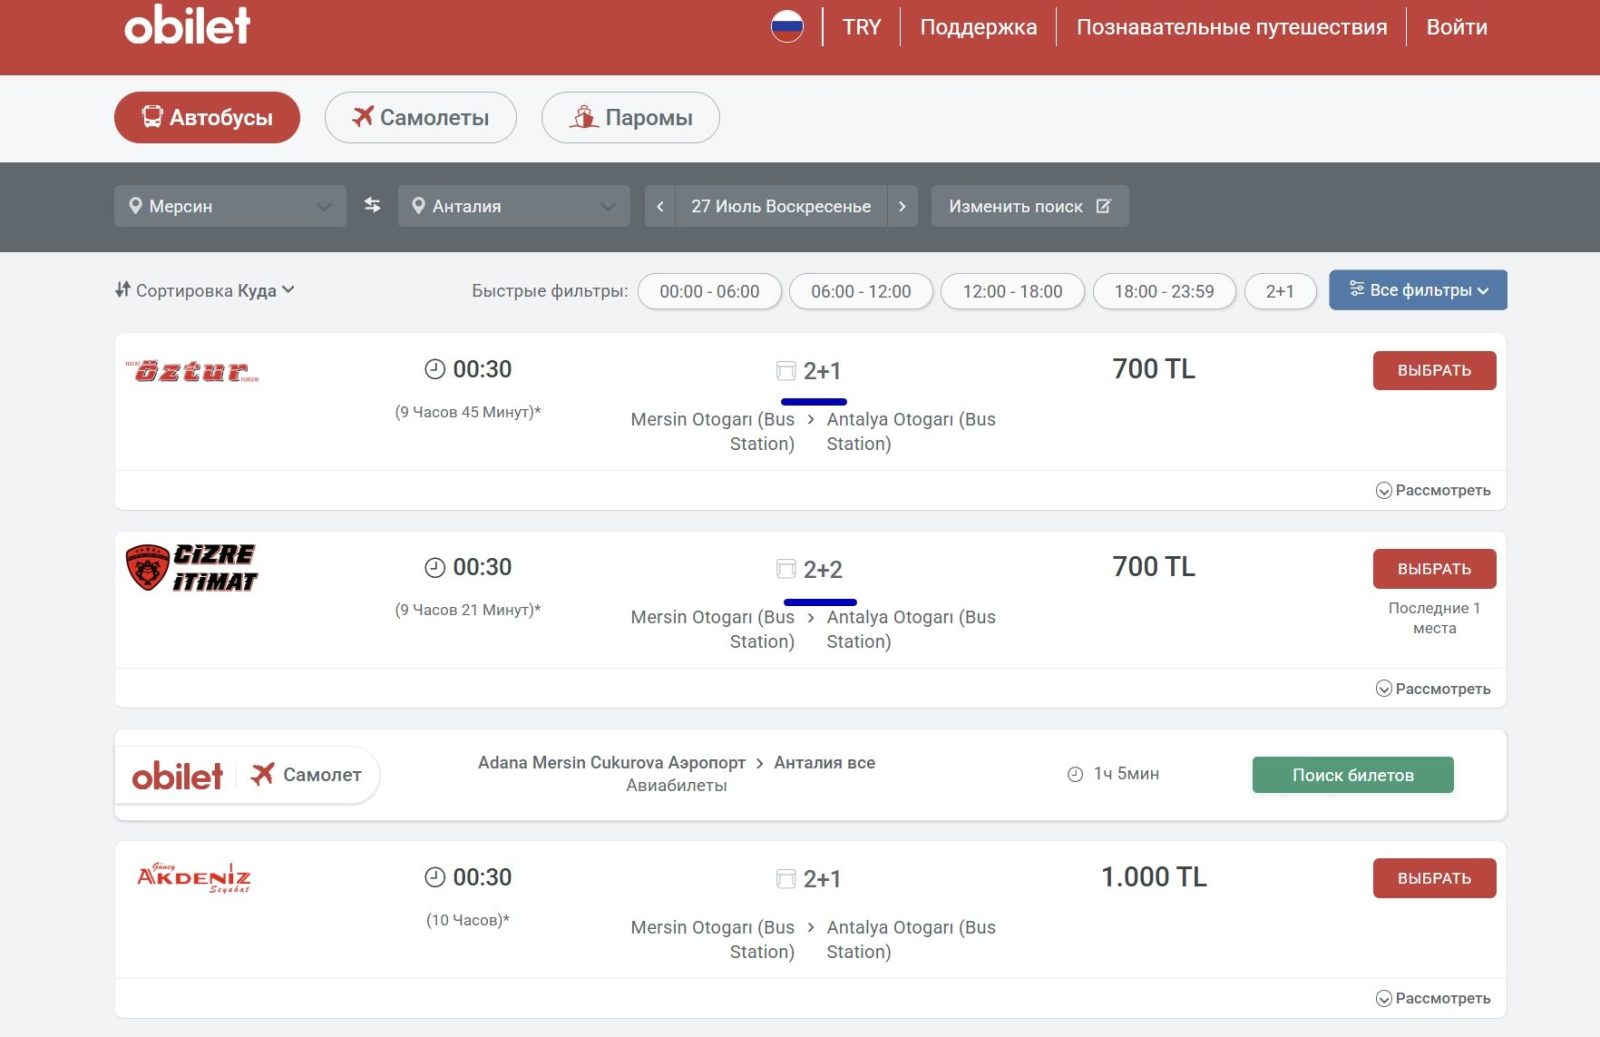Viewport: 1600px width, 1037px height.
Task: Click (9 Часов 21 Минут)* duration text
Action: (467, 610)
